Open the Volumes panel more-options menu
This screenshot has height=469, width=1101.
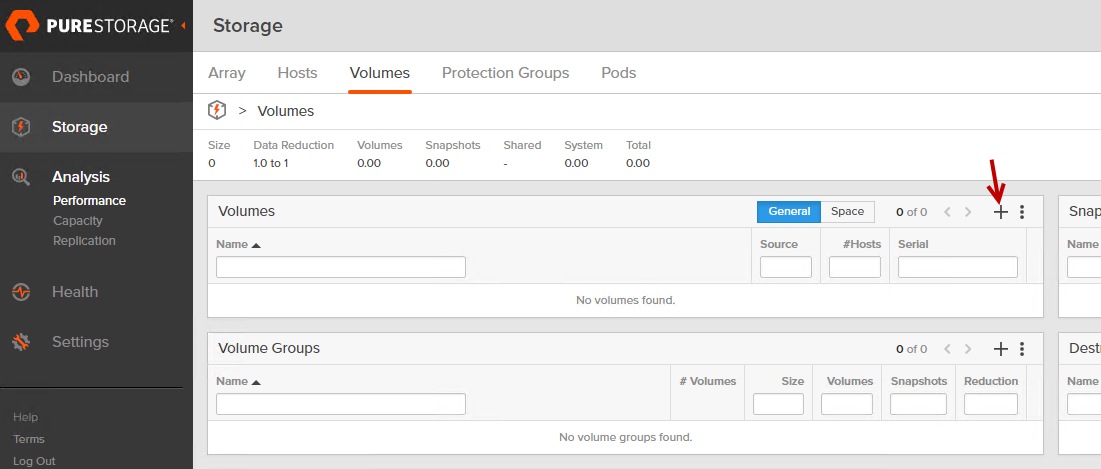[1022, 212]
